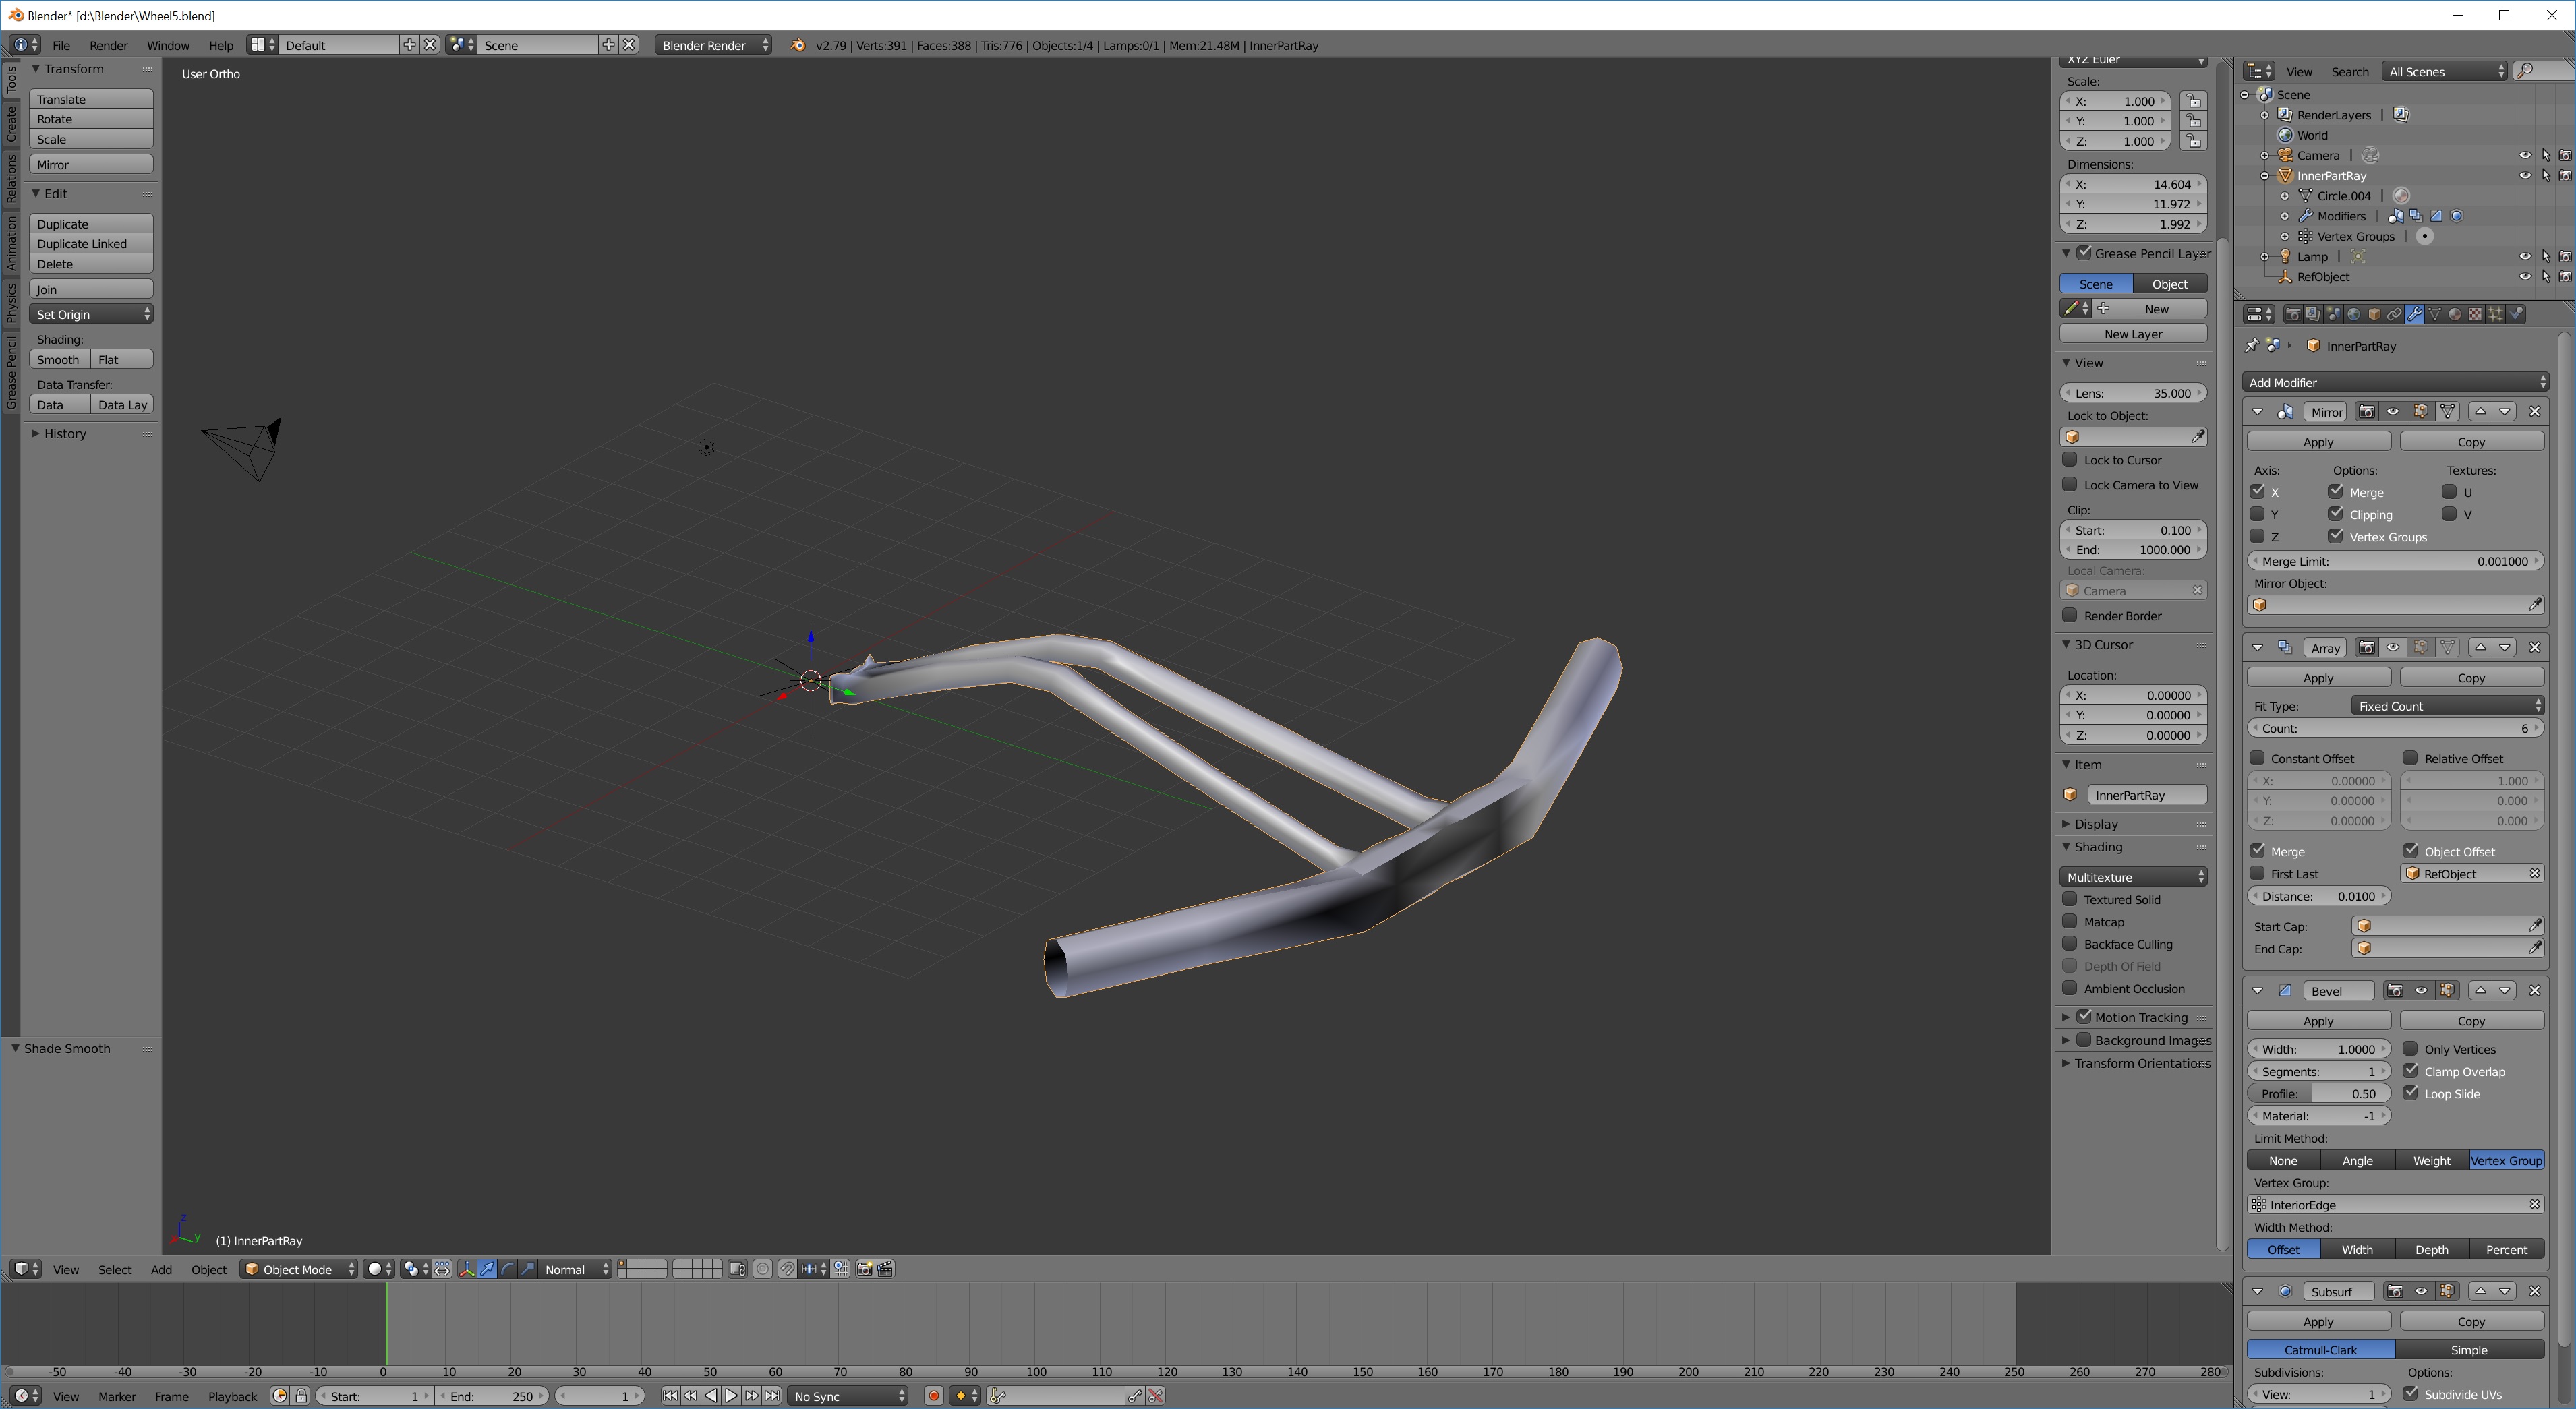Image resolution: width=2576 pixels, height=1409 pixels.
Task: Click the rotate manipulator arc icon
Action: pyautogui.click(x=507, y=1269)
